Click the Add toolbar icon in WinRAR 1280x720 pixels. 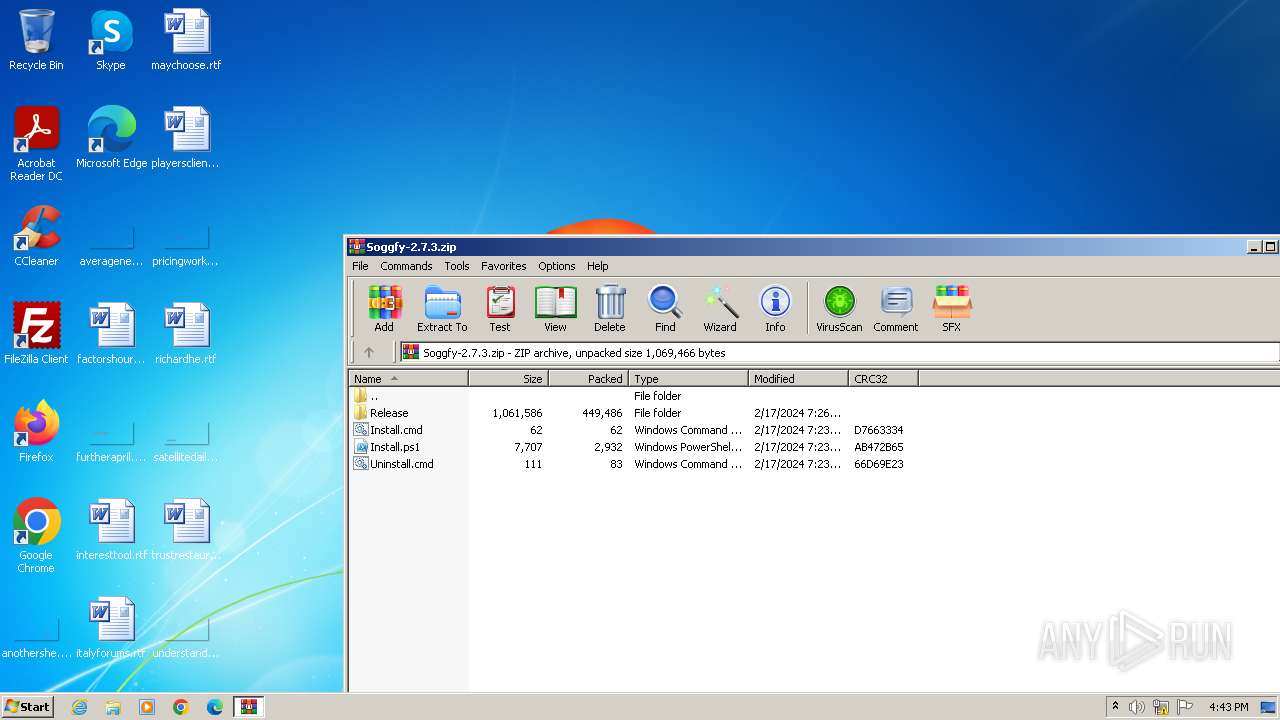384,308
